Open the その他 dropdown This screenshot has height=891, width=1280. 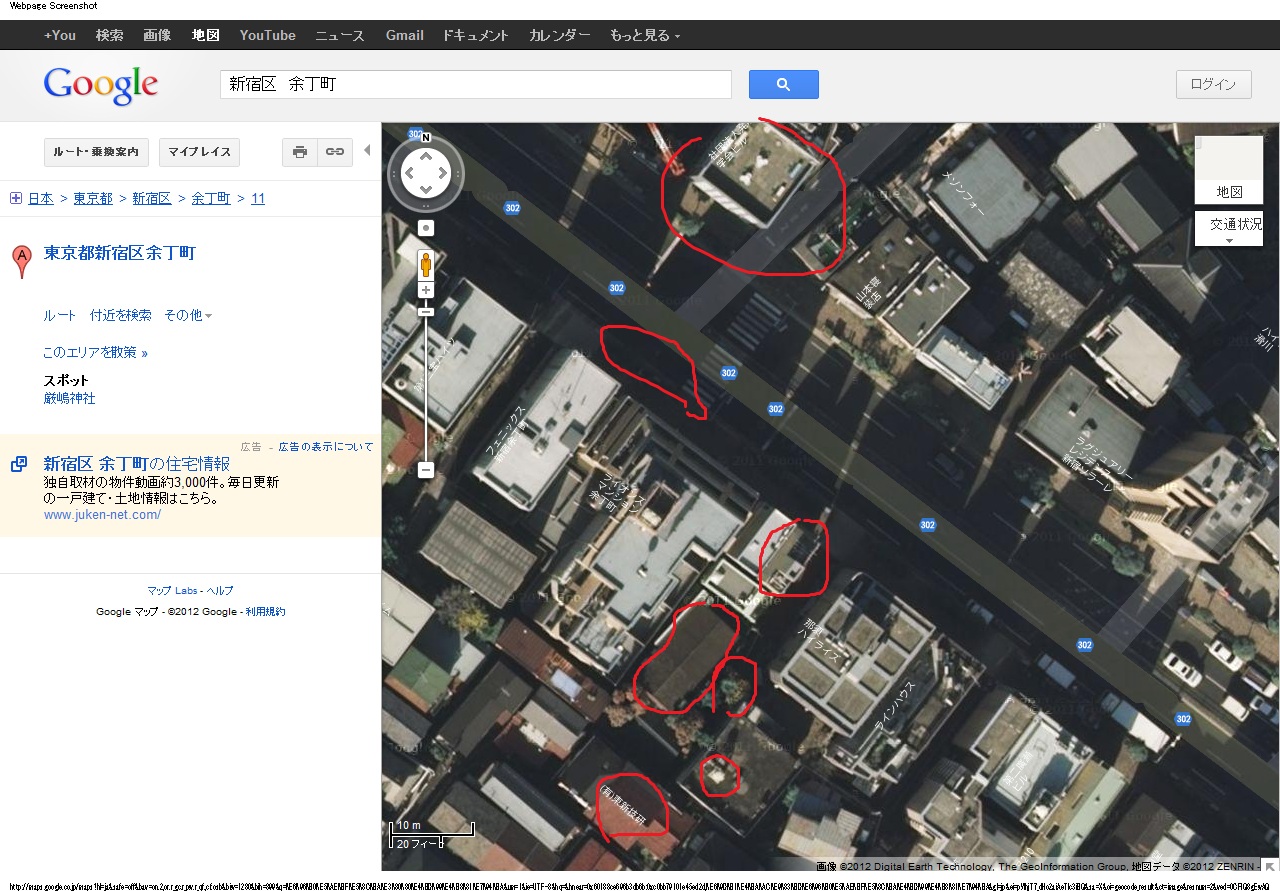[x=188, y=315]
